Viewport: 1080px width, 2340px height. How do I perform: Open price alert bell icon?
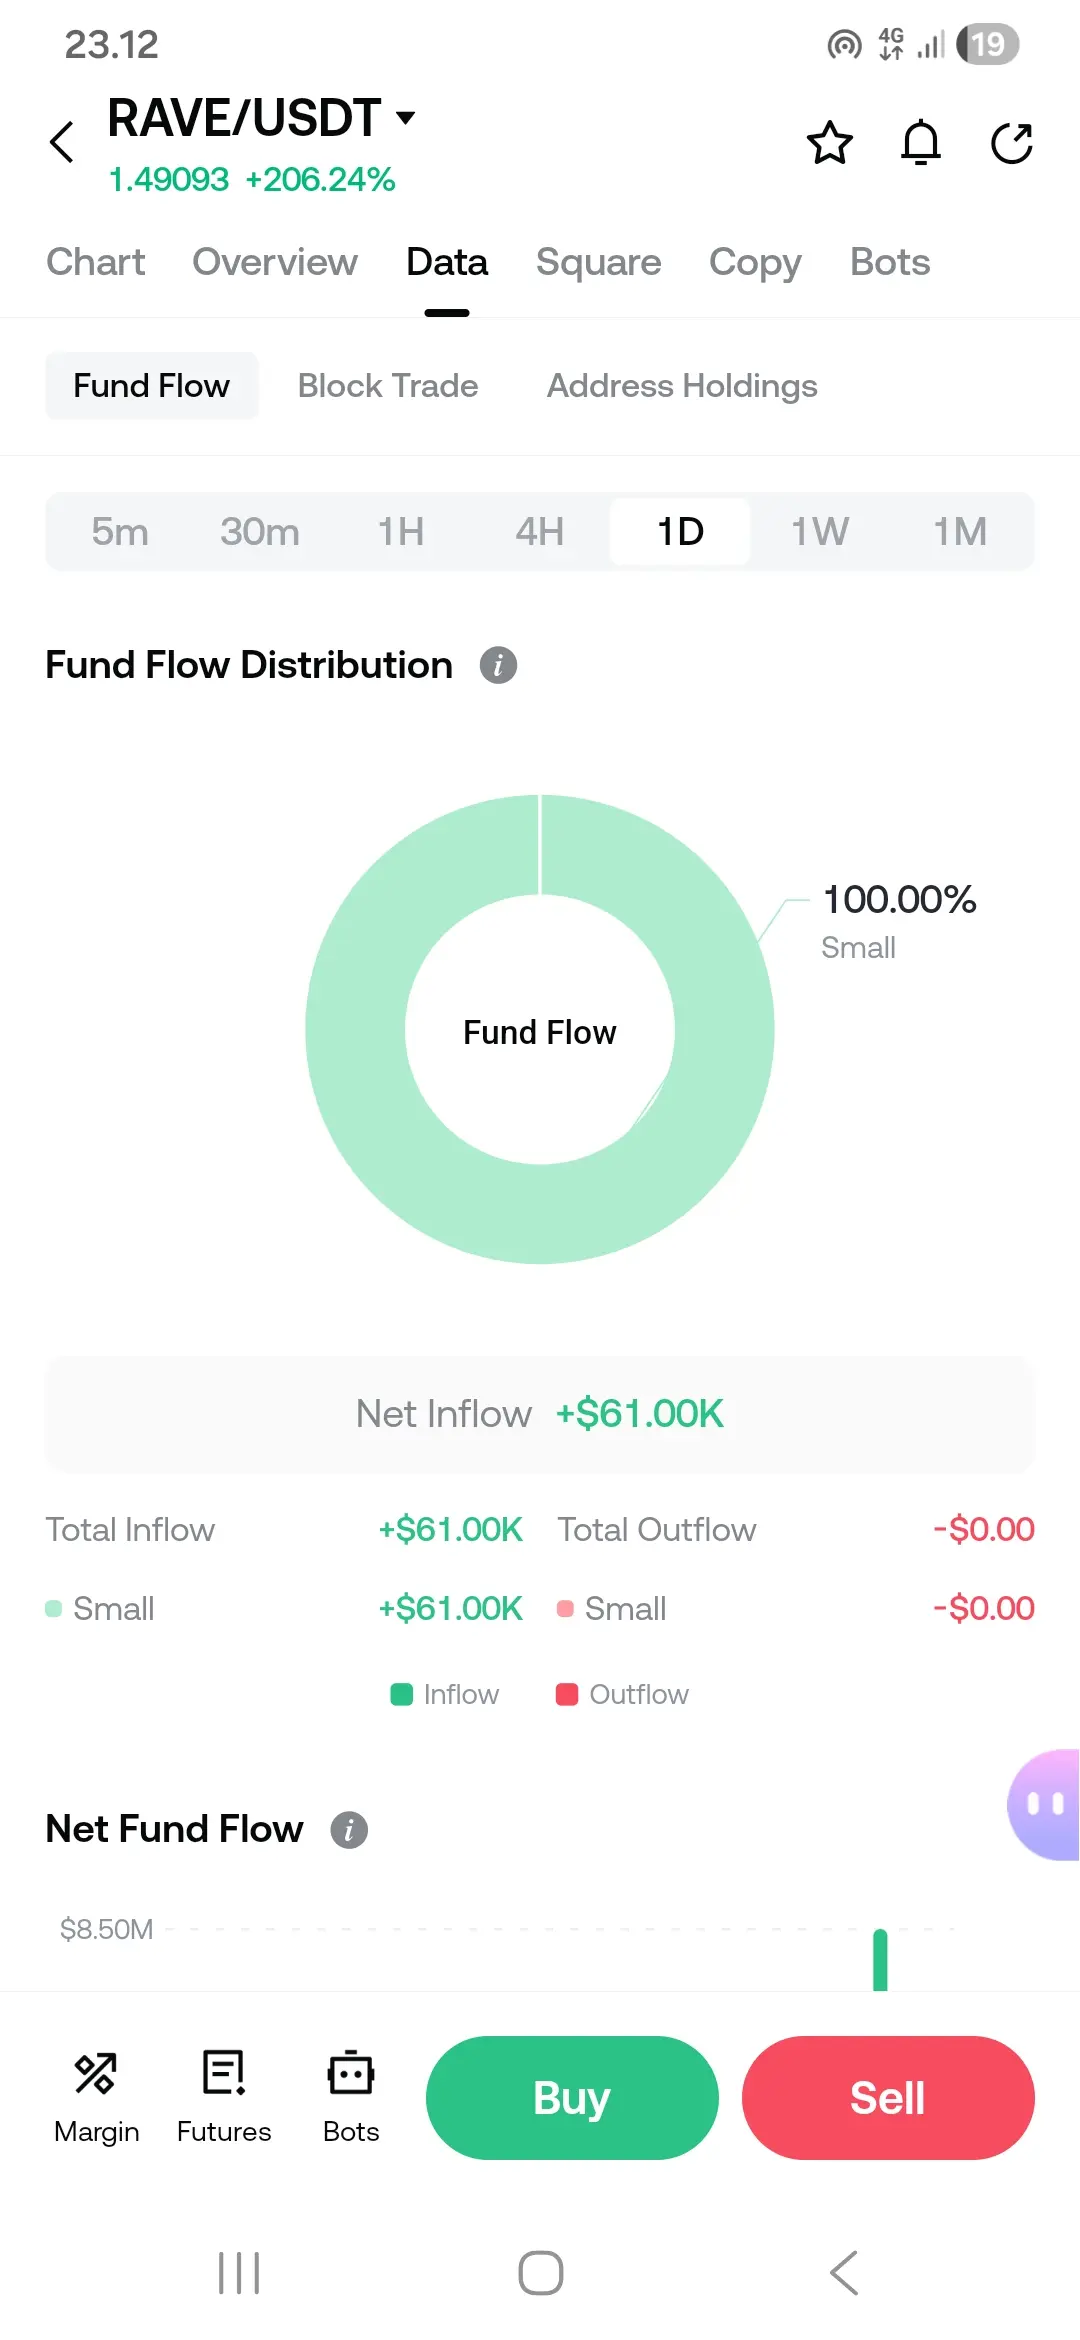(920, 143)
